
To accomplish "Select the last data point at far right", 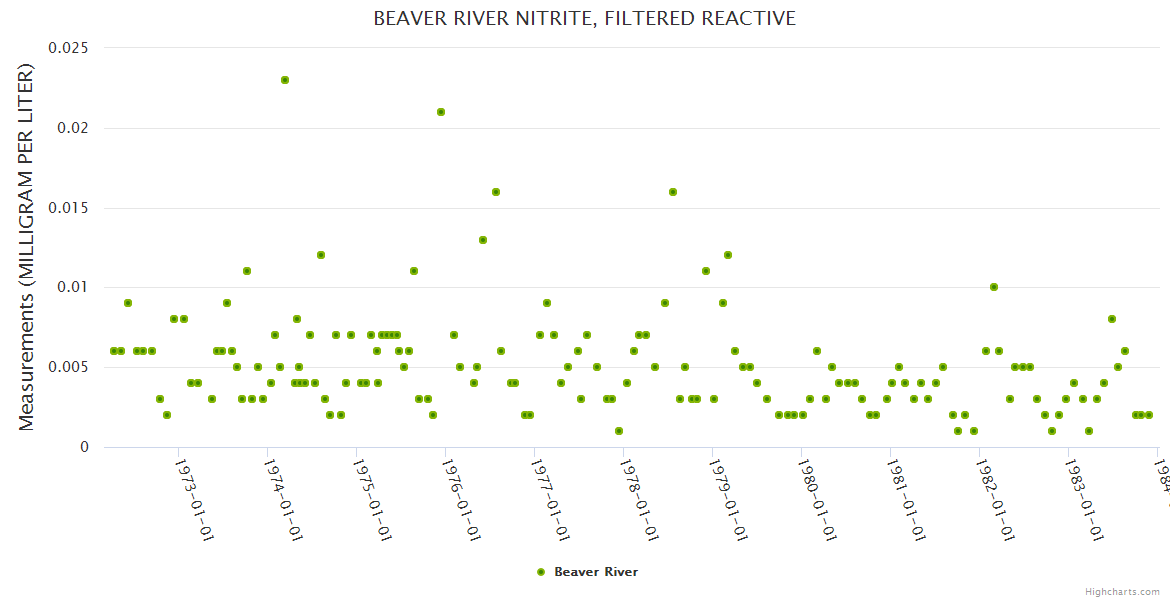I will 1149,415.
